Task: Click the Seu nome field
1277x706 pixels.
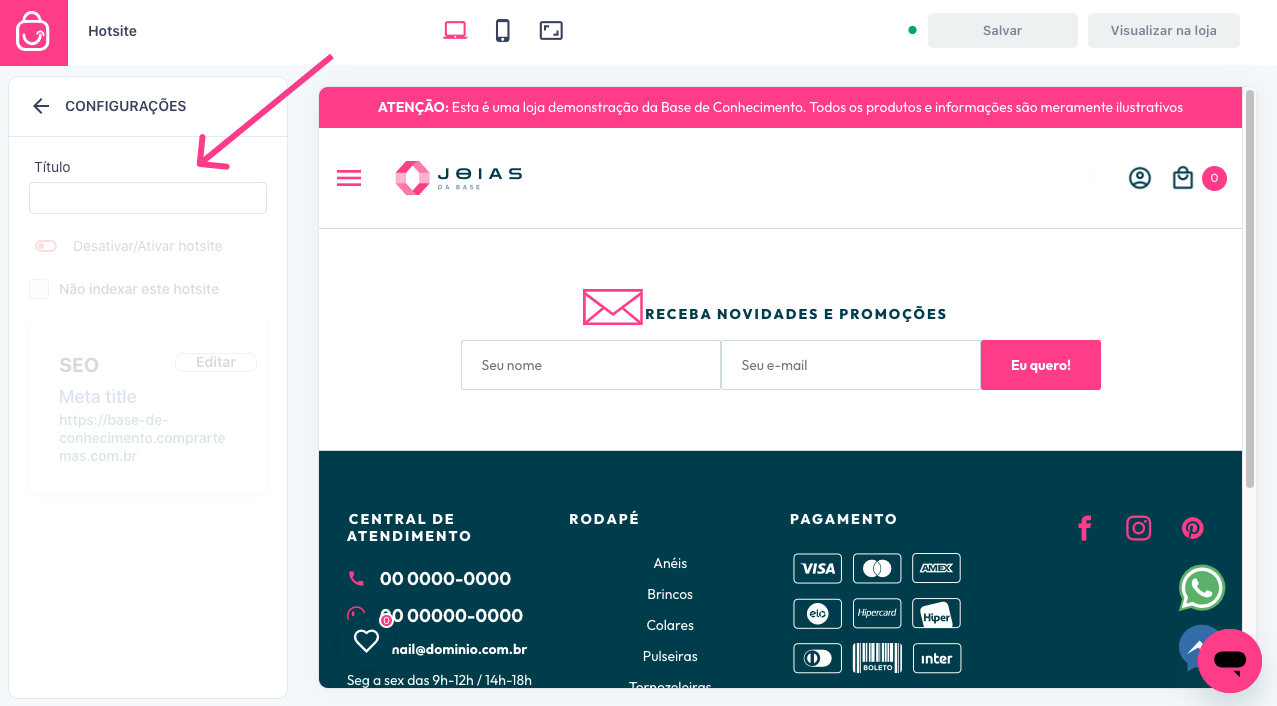Action: click(x=591, y=365)
